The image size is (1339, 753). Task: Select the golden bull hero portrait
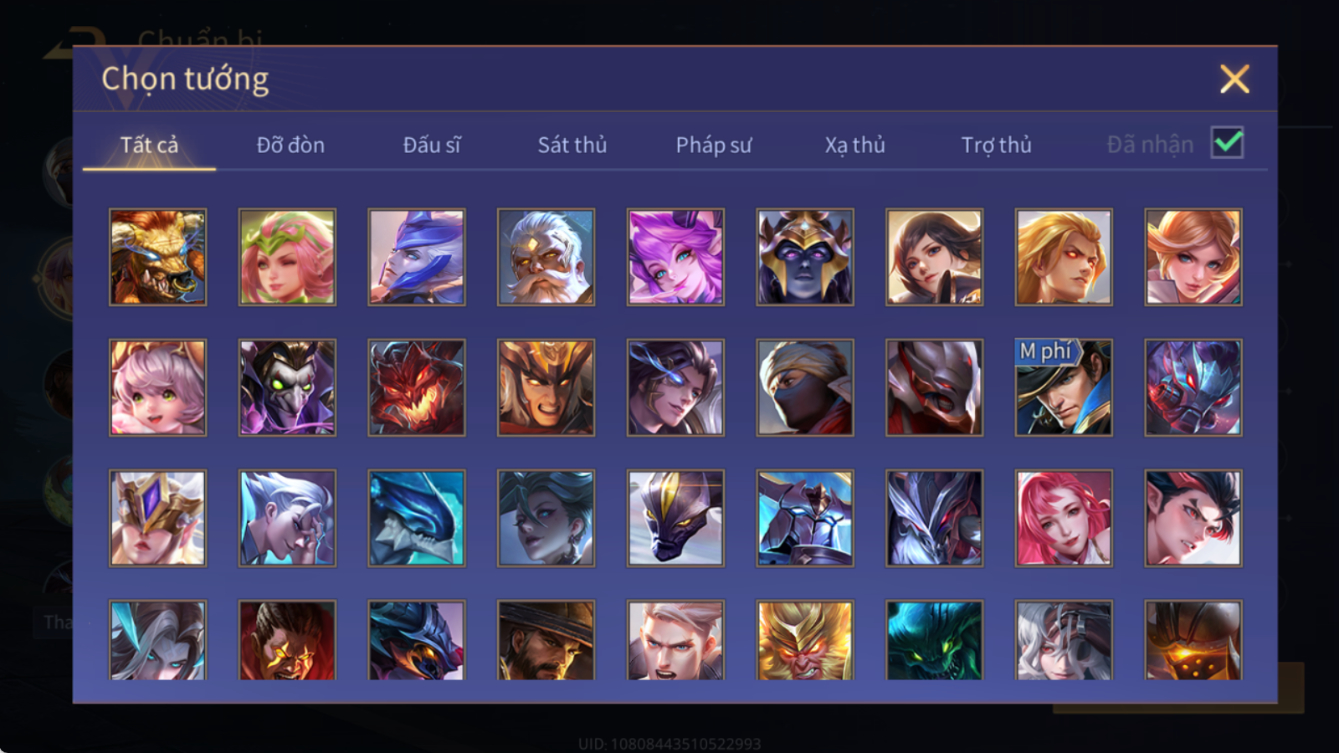(158, 257)
